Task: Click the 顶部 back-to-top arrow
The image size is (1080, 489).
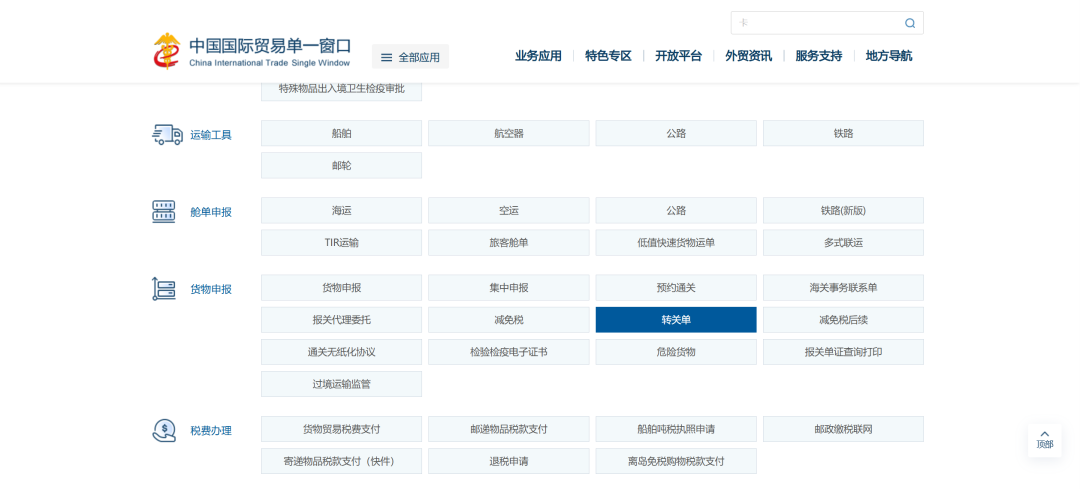Action: click(1044, 439)
